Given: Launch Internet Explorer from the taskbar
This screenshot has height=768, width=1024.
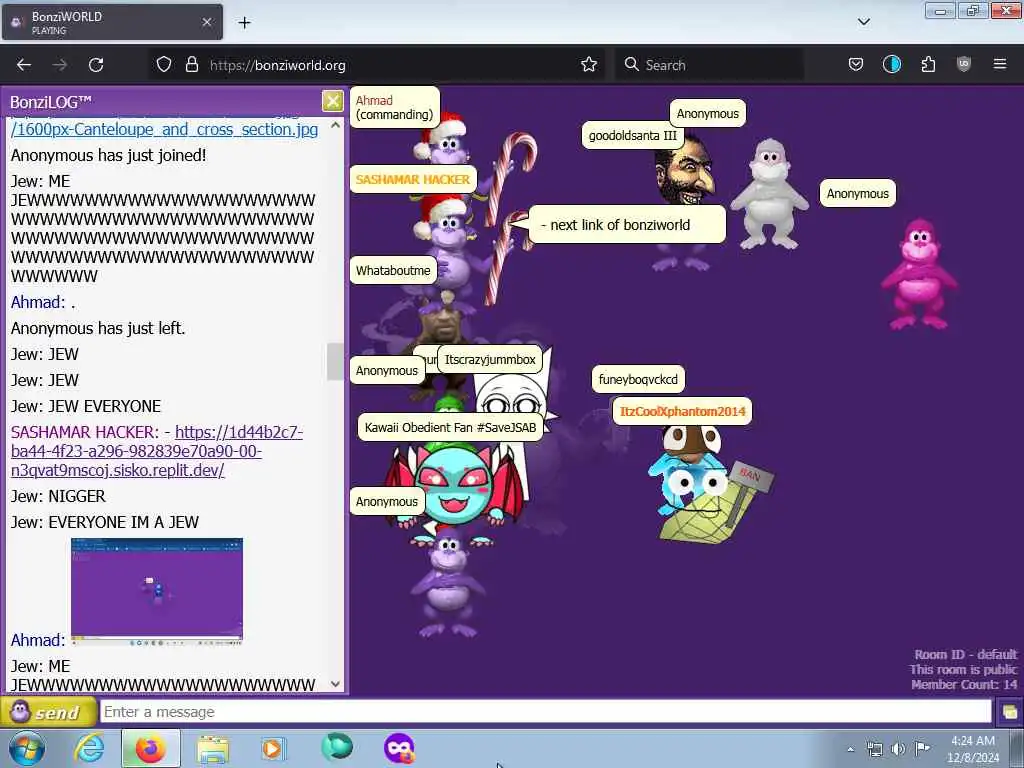Looking at the screenshot, I should [89, 748].
